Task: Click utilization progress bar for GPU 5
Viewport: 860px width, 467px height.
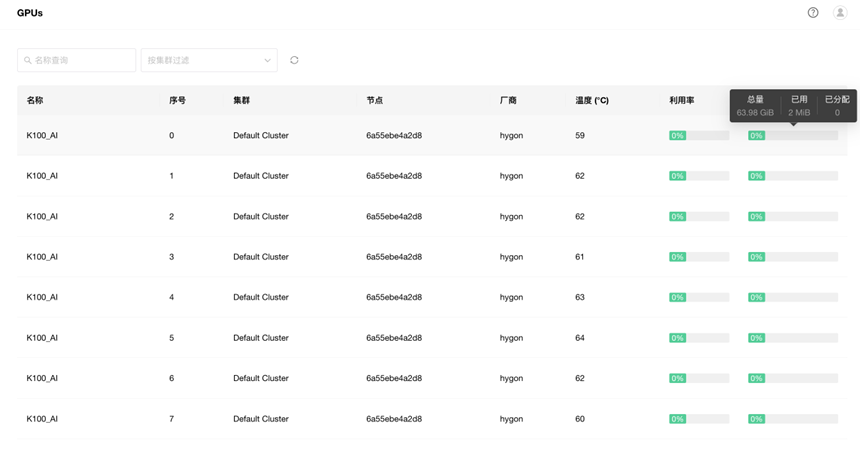Action: click(x=699, y=338)
